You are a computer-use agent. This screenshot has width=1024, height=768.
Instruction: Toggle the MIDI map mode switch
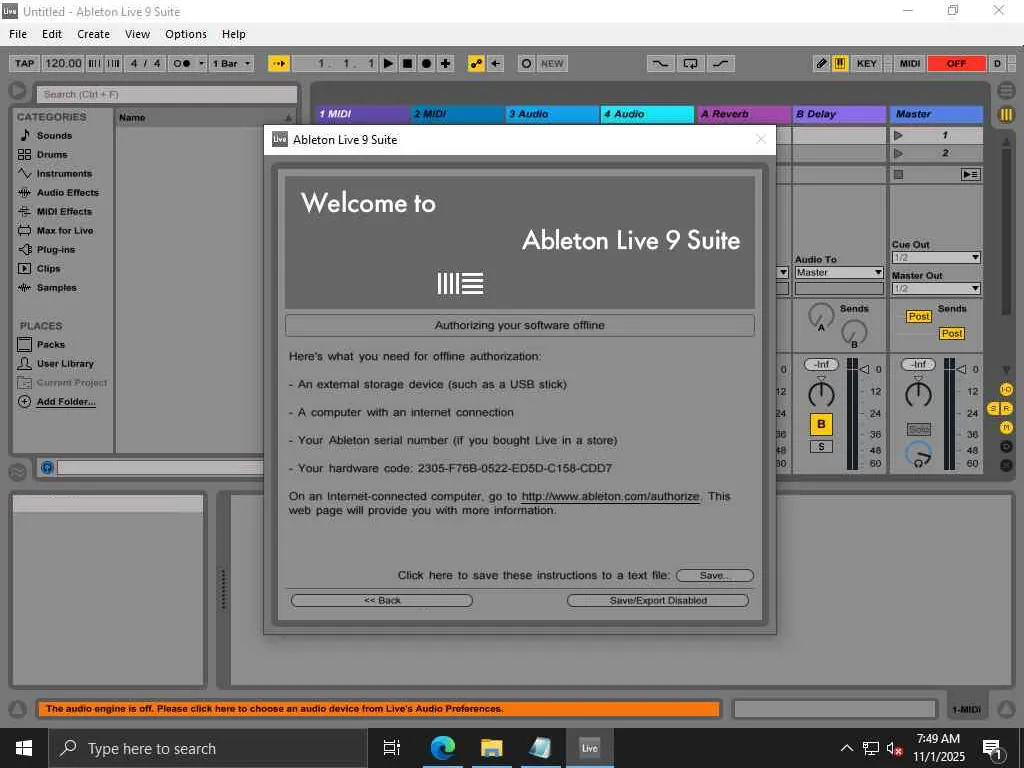[910, 63]
